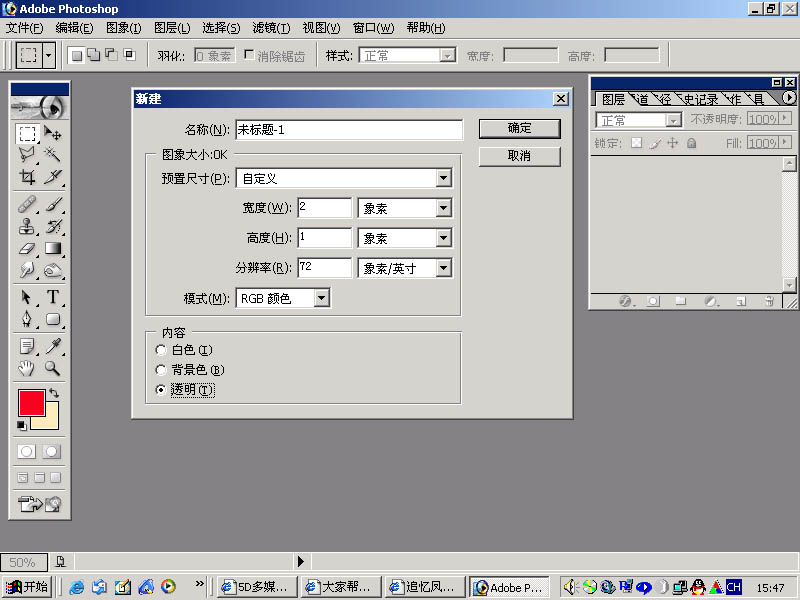Select the Notes tool
Image resolution: width=800 pixels, height=600 pixels.
[x=27, y=346]
